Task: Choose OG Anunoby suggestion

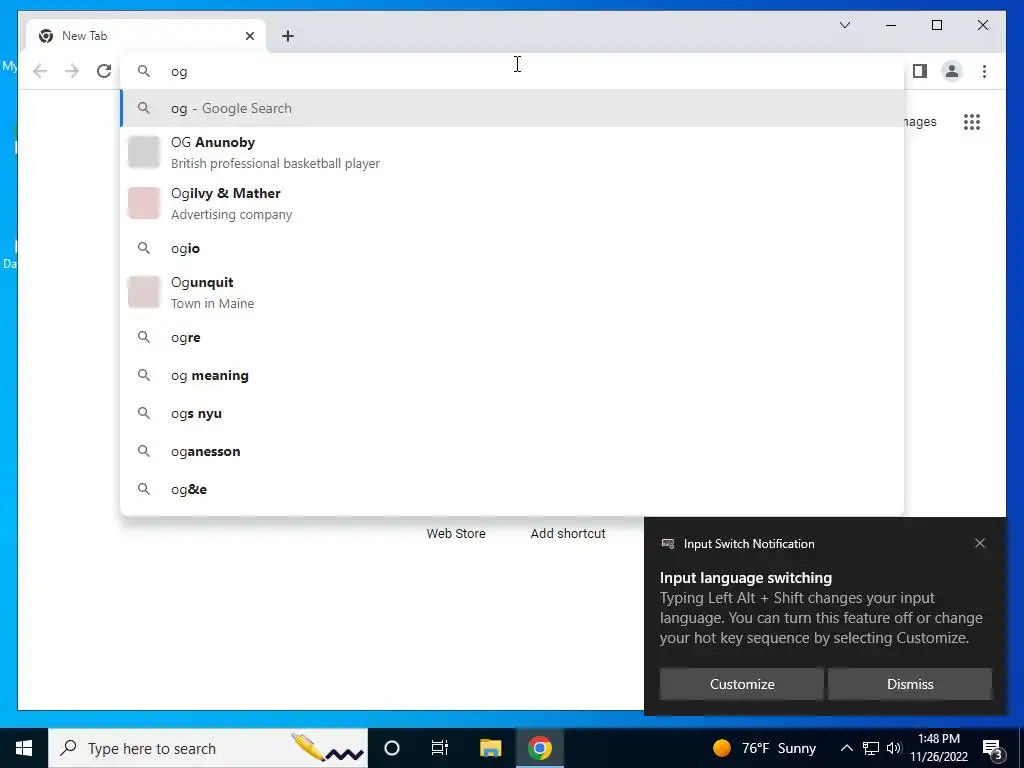Action: [512, 152]
